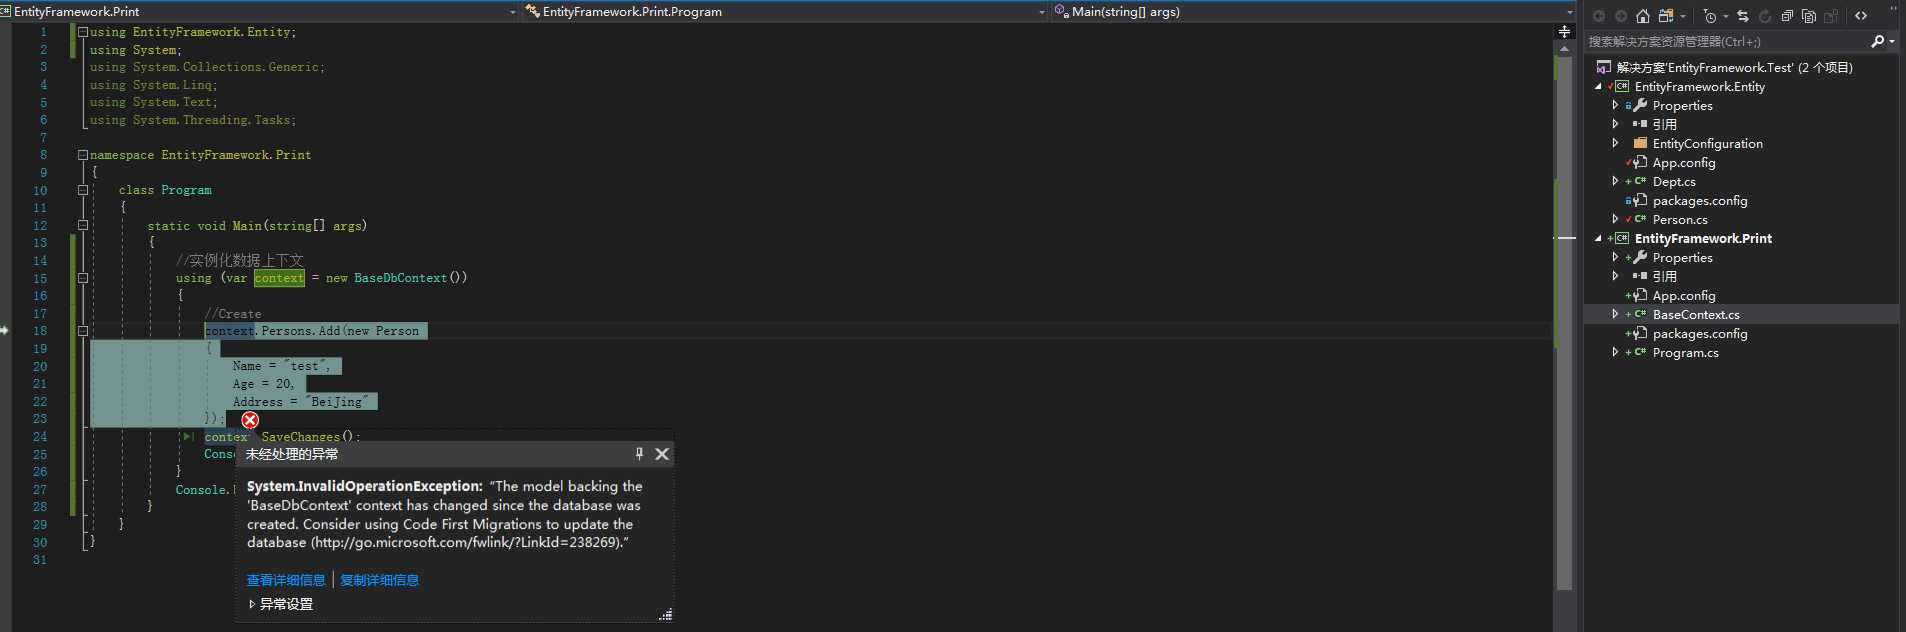Click the 复制详细信息 link

[379, 580]
